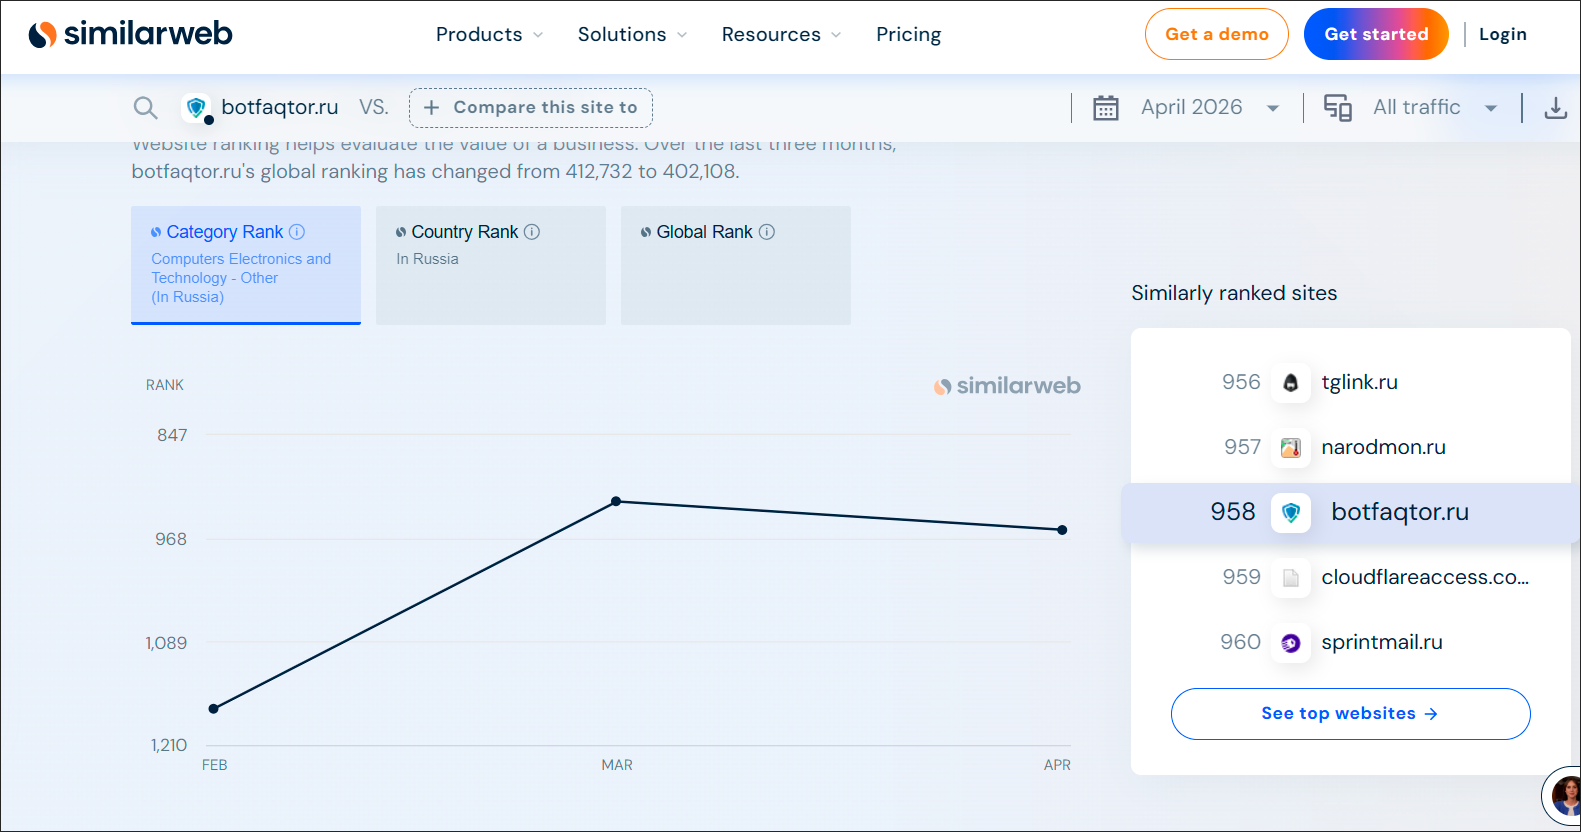Download the report via download icon
Image resolution: width=1581 pixels, height=832 pixels.
(1556, 108)
